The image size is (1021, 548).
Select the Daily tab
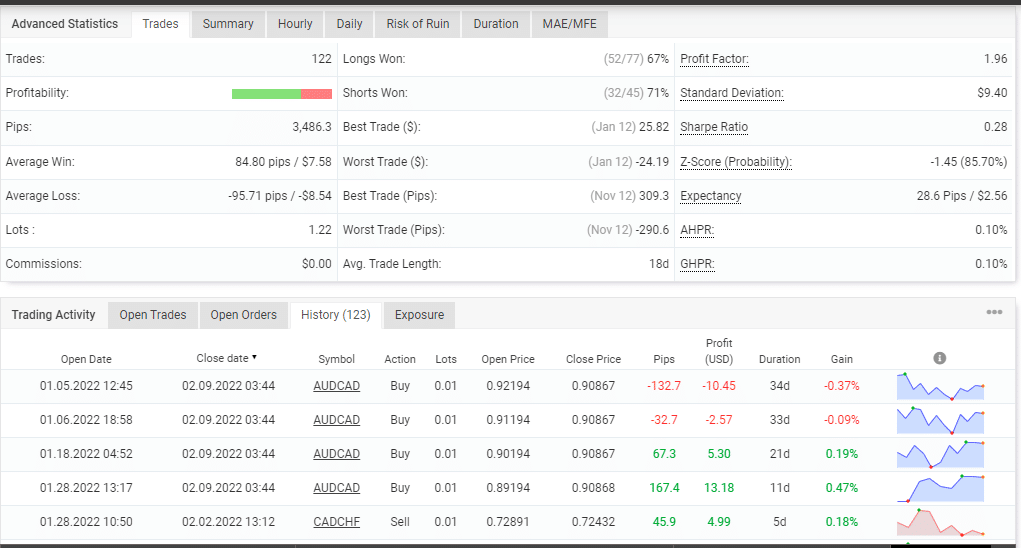coord(349,24)
